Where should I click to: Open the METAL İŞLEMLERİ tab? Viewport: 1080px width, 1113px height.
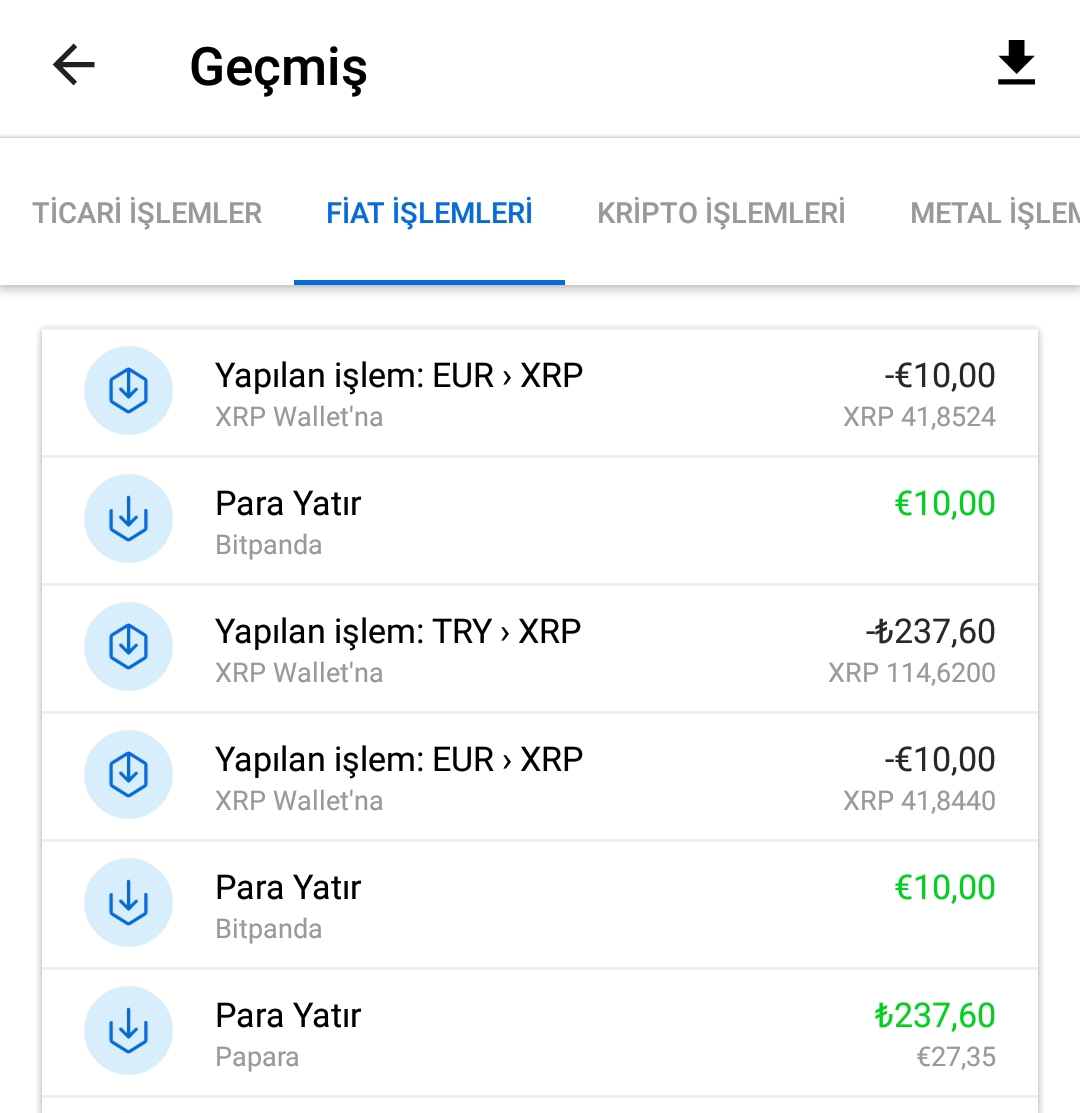pyautogui.click(x=995, y=213)
